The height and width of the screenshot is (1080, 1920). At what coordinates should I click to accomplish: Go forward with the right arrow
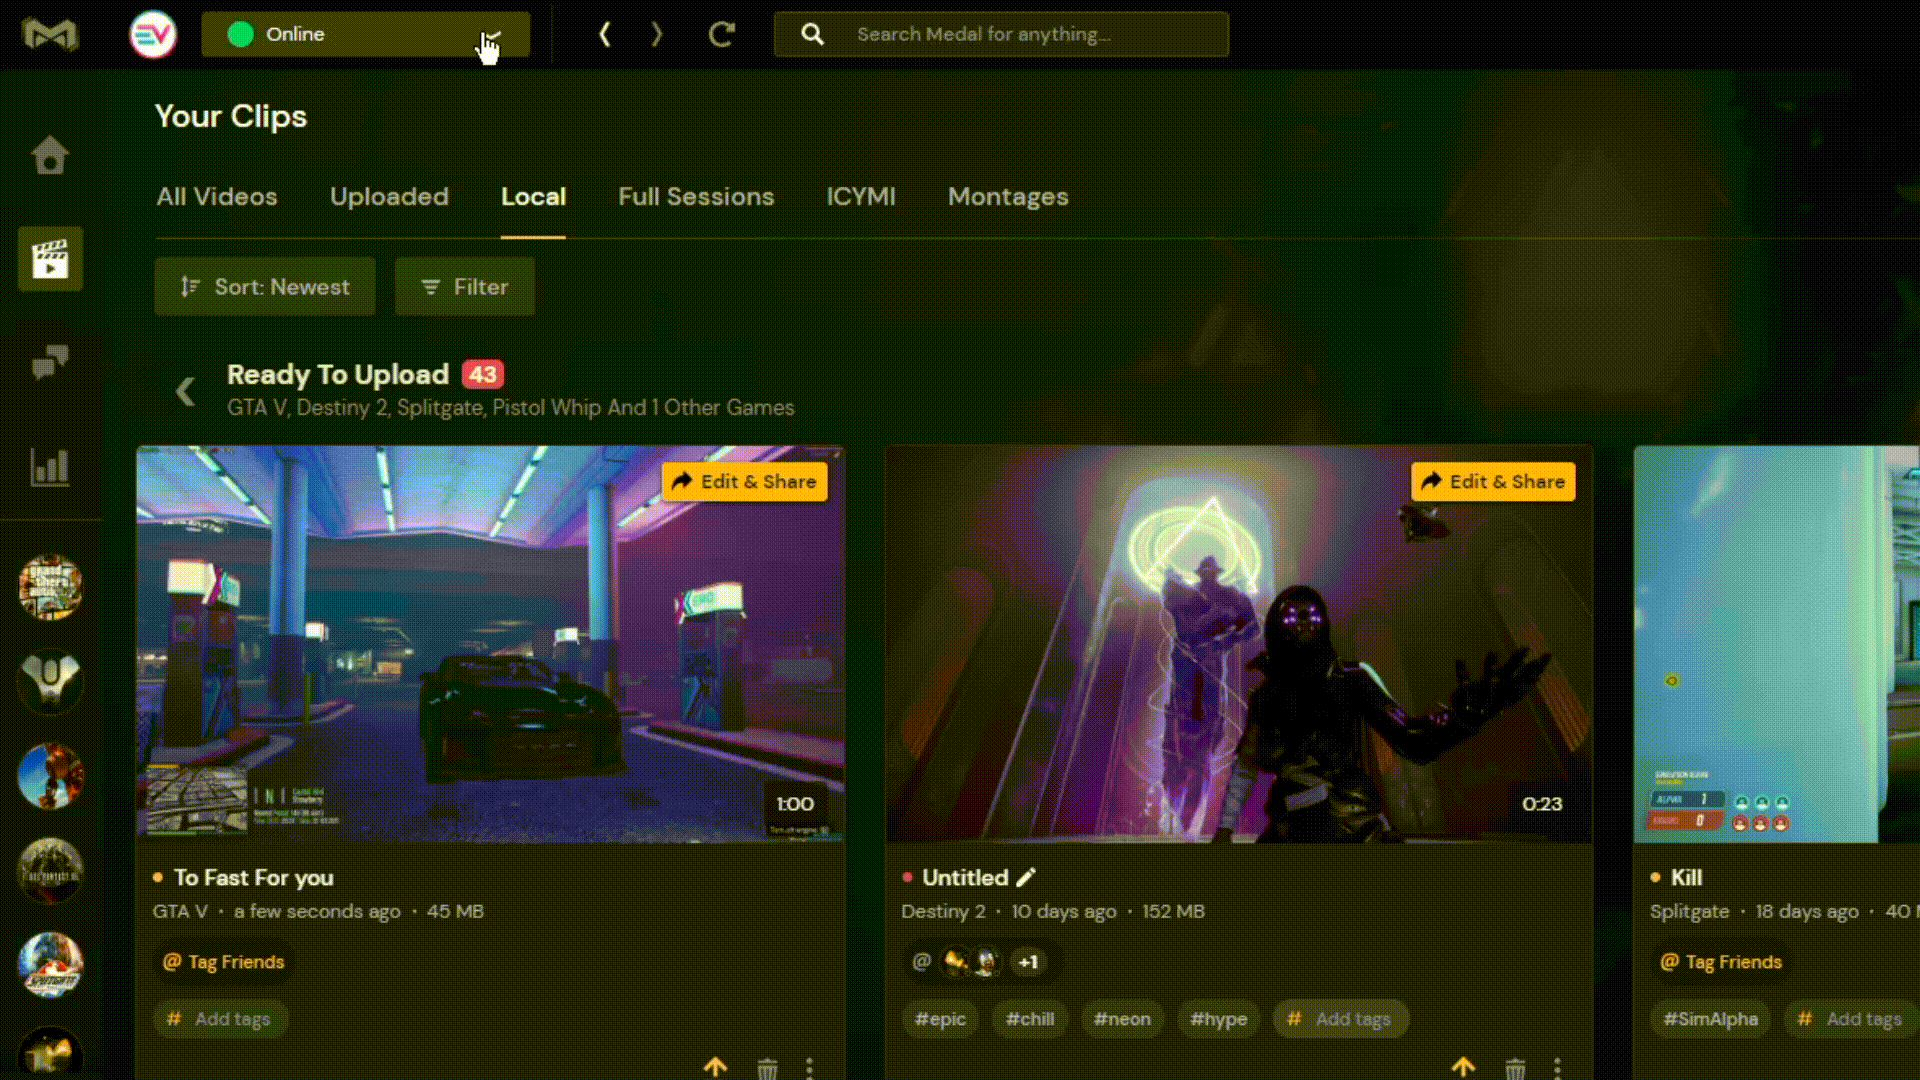[x=657, y=34]
